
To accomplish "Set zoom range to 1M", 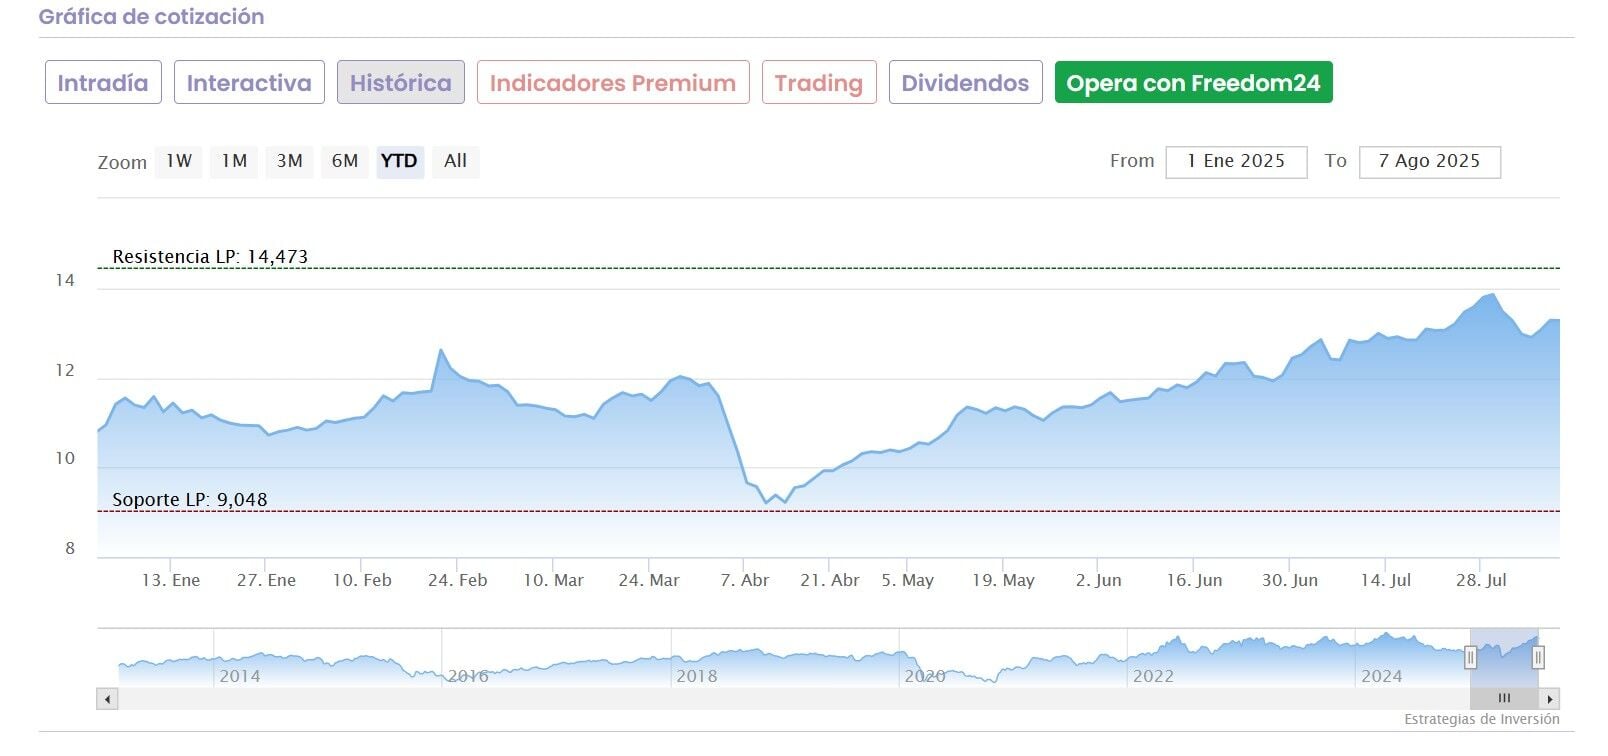I will 234,161.
